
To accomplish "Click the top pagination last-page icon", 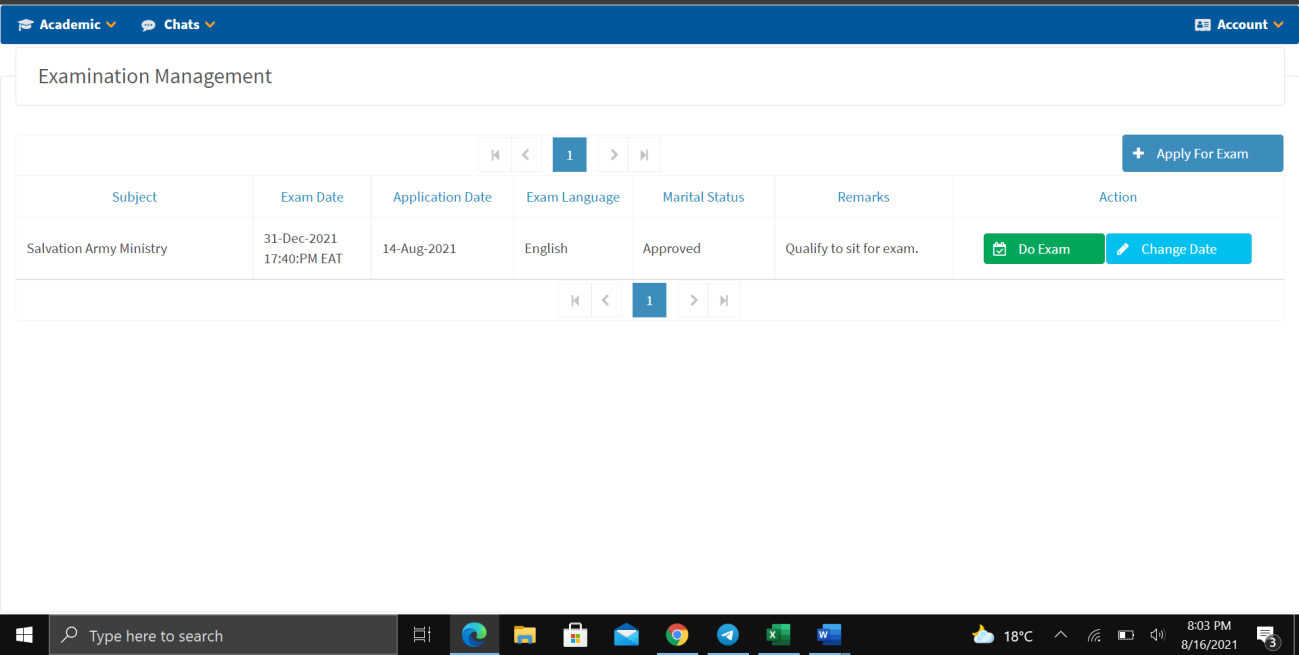I will 644,155.
